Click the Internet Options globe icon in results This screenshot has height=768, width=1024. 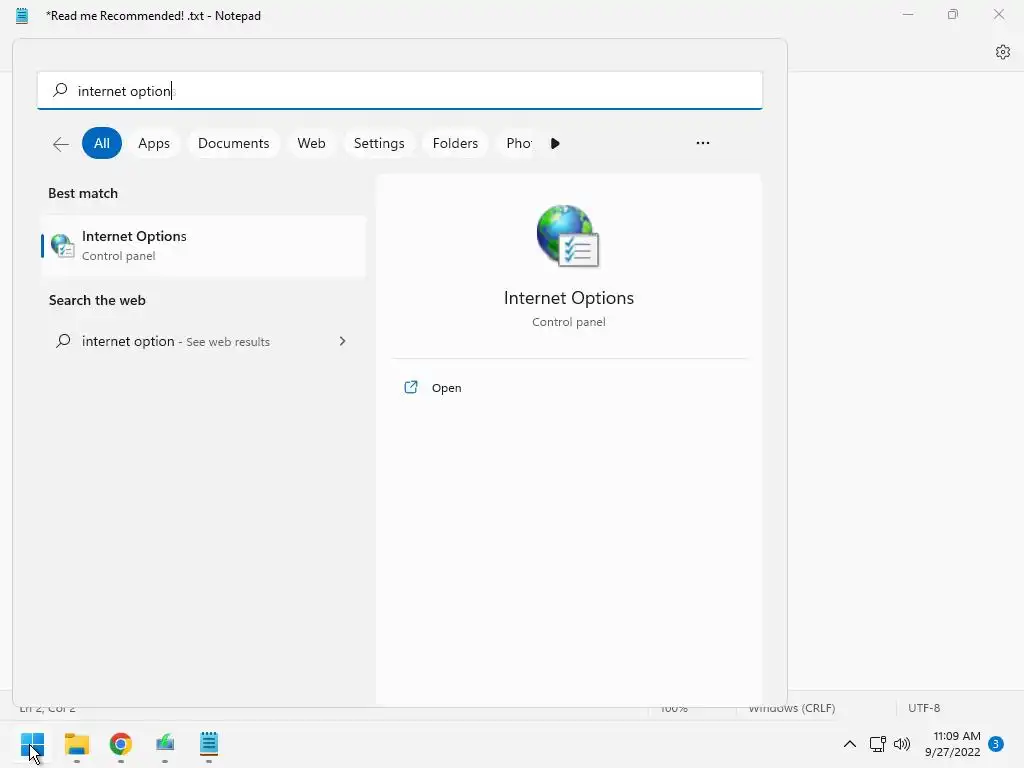pyautogui.click(x=63, y=246)
